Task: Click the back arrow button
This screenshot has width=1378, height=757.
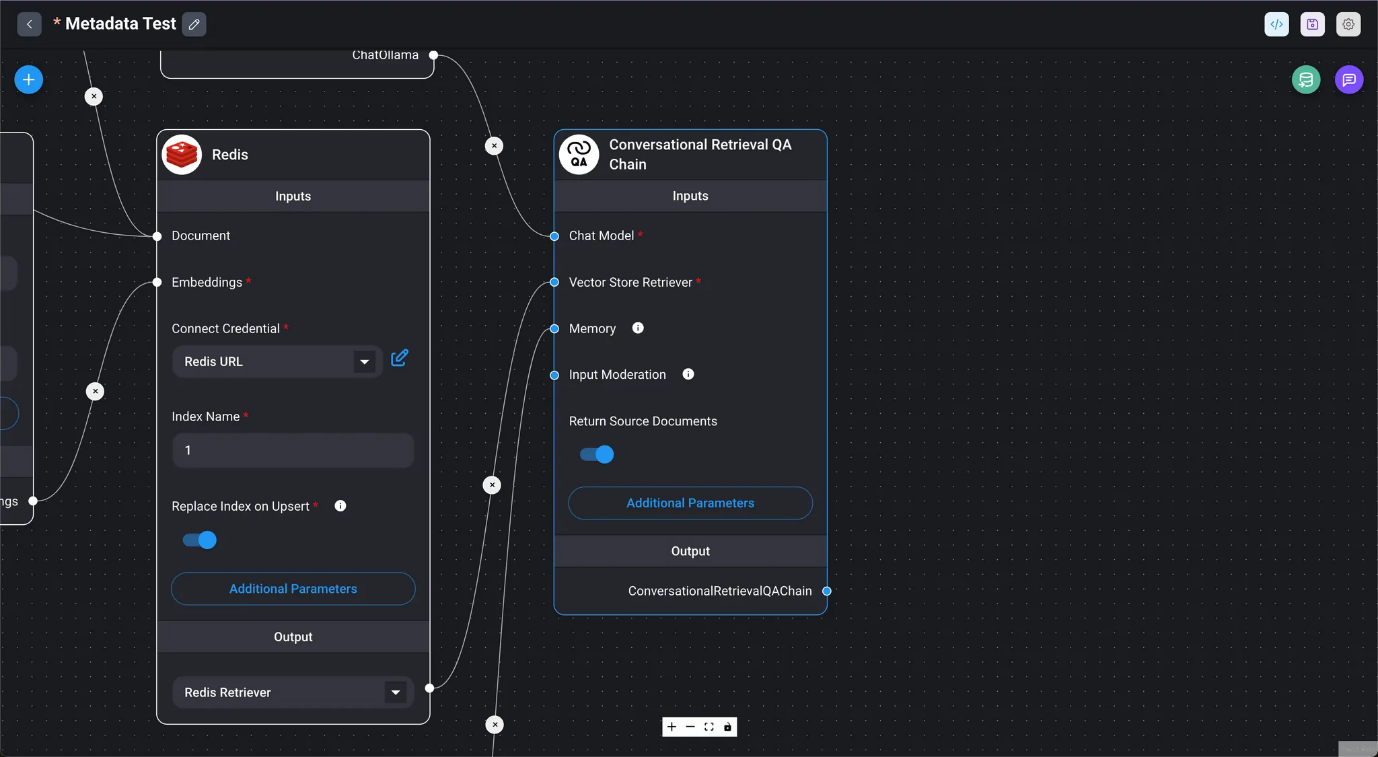Action: tap(29, 24)
